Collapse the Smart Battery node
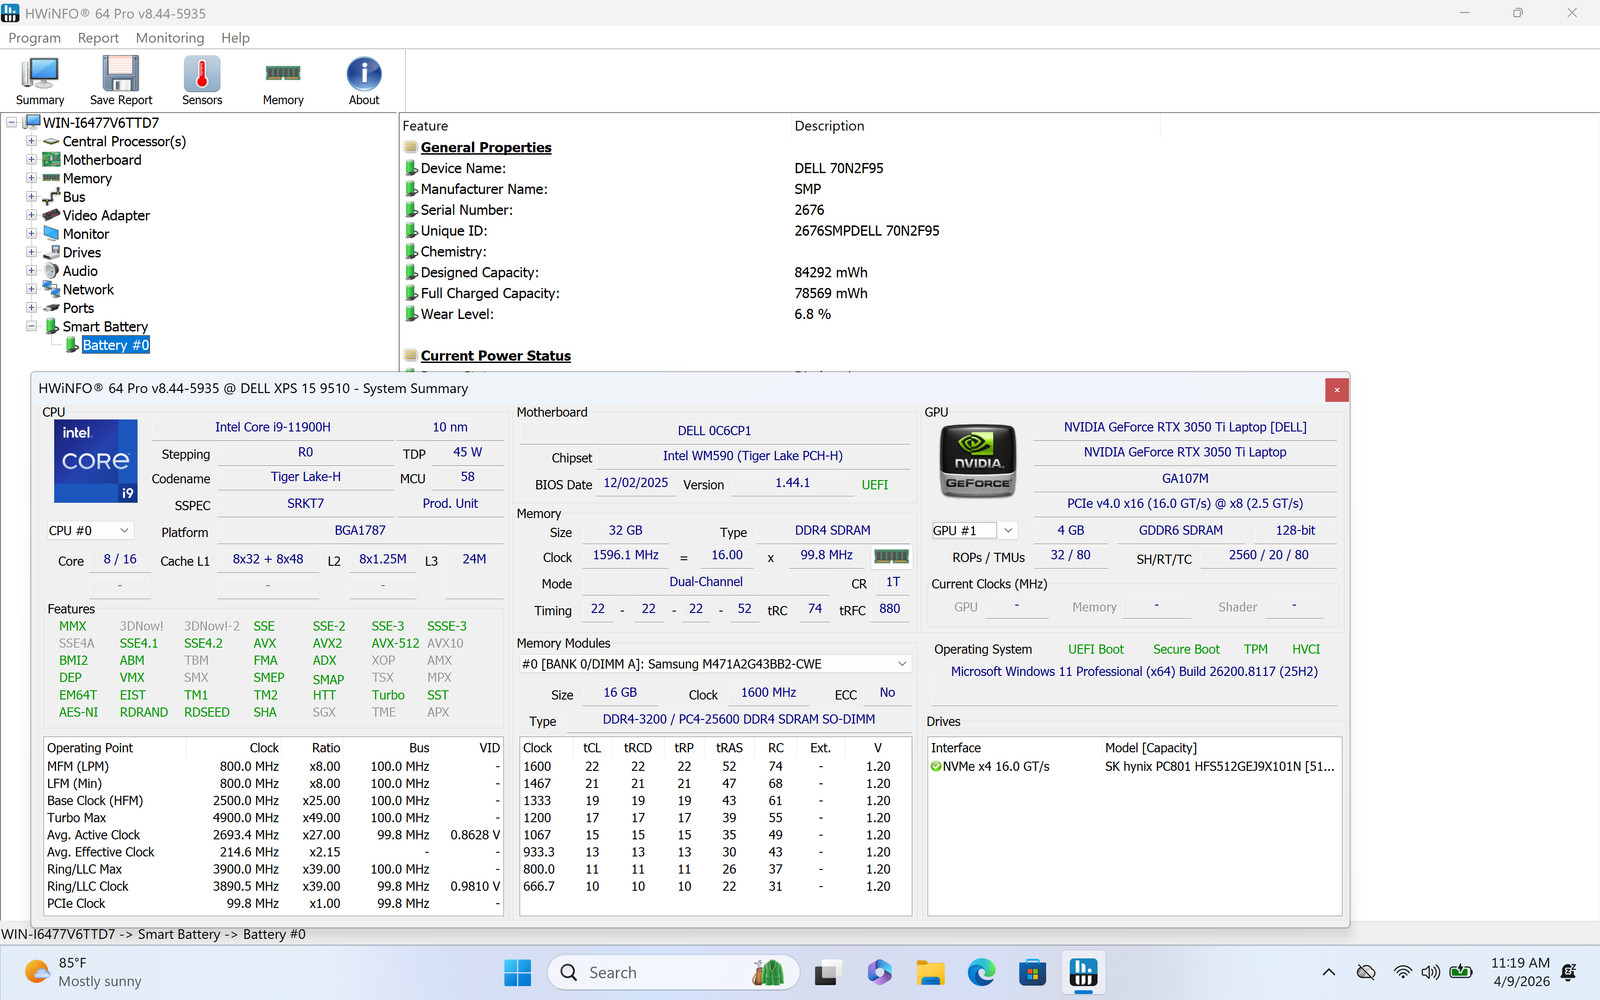 coord(31,327)
